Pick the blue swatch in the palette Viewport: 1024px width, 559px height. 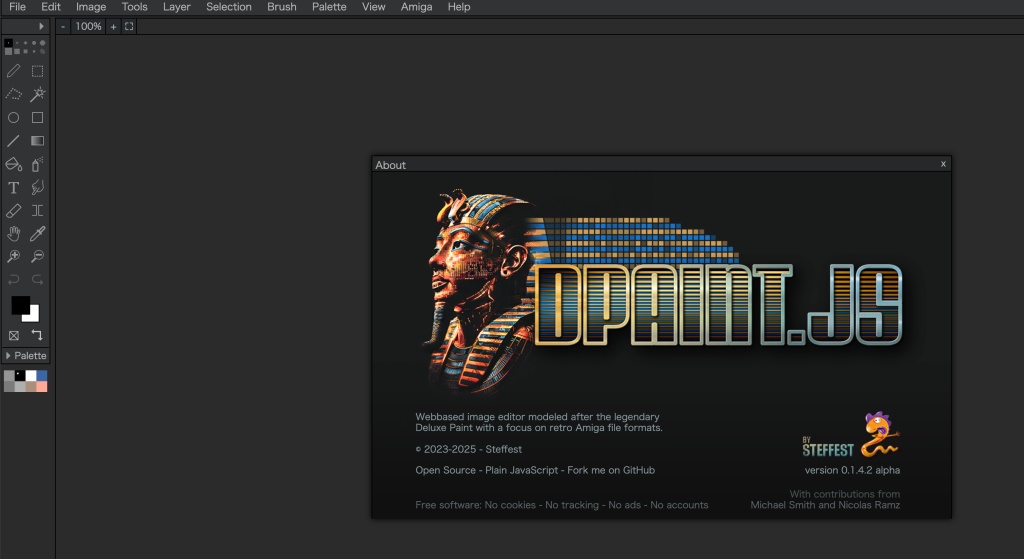point(42,375)
